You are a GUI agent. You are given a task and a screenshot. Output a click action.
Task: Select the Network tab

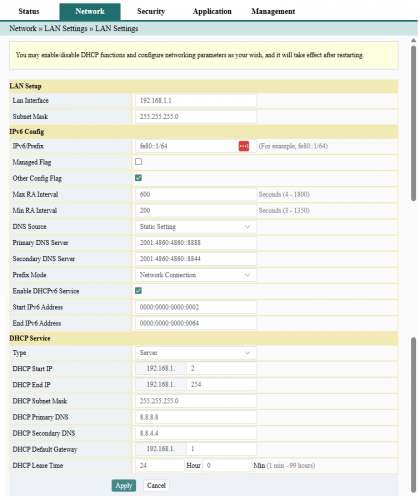tap(90, 11)
